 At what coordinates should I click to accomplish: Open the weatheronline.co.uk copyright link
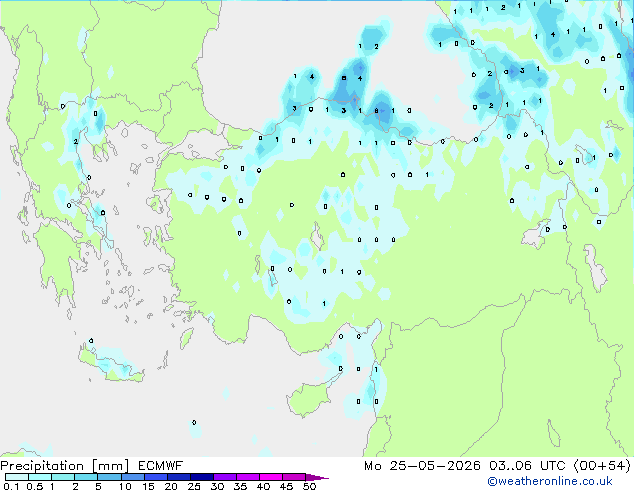(x=550, y=481)
